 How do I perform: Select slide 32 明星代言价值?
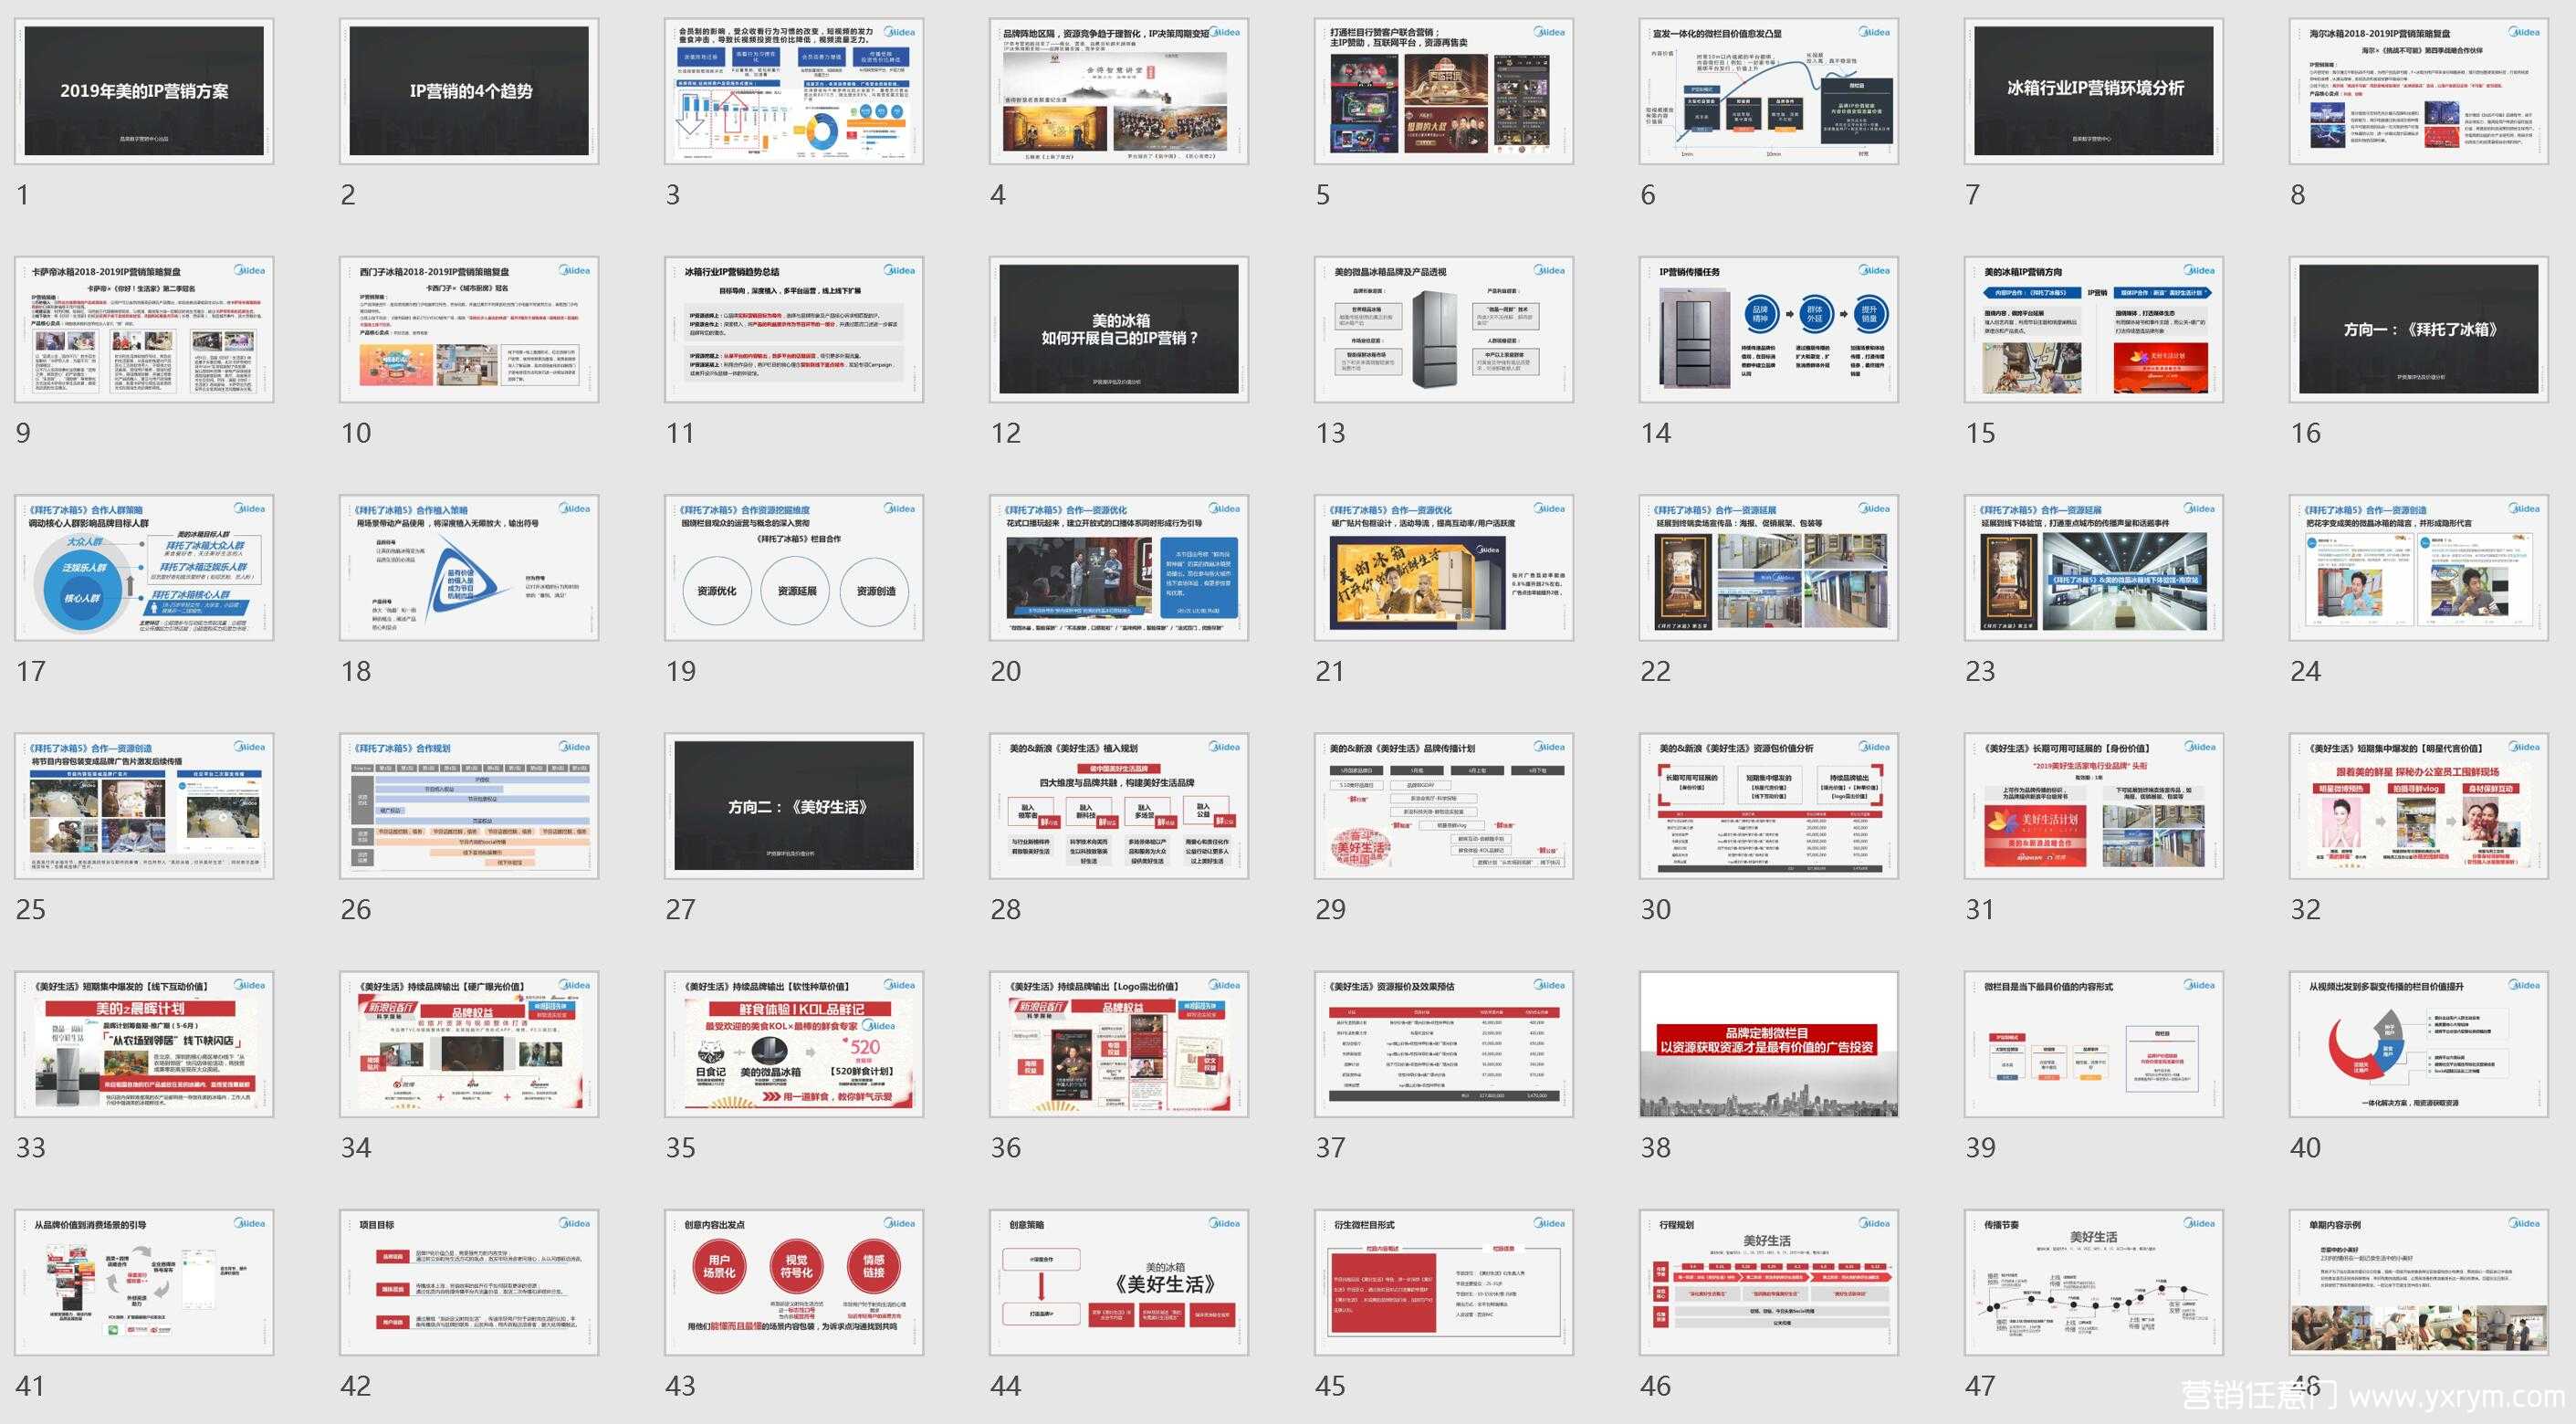pyautogui.click(x=2419, y=806)
